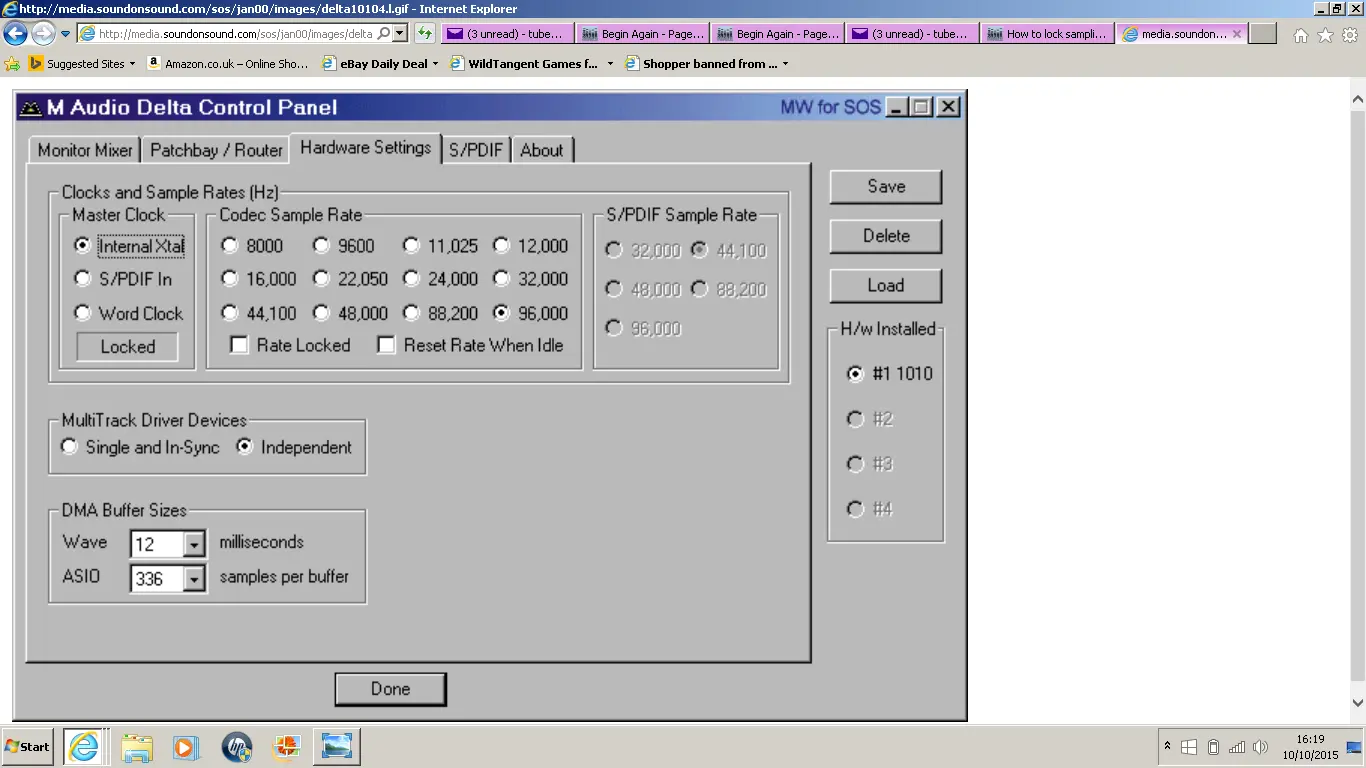The height and width of the screenshot is (768, 1366).
Task: Click the Load button
Action: coord(886,286)
